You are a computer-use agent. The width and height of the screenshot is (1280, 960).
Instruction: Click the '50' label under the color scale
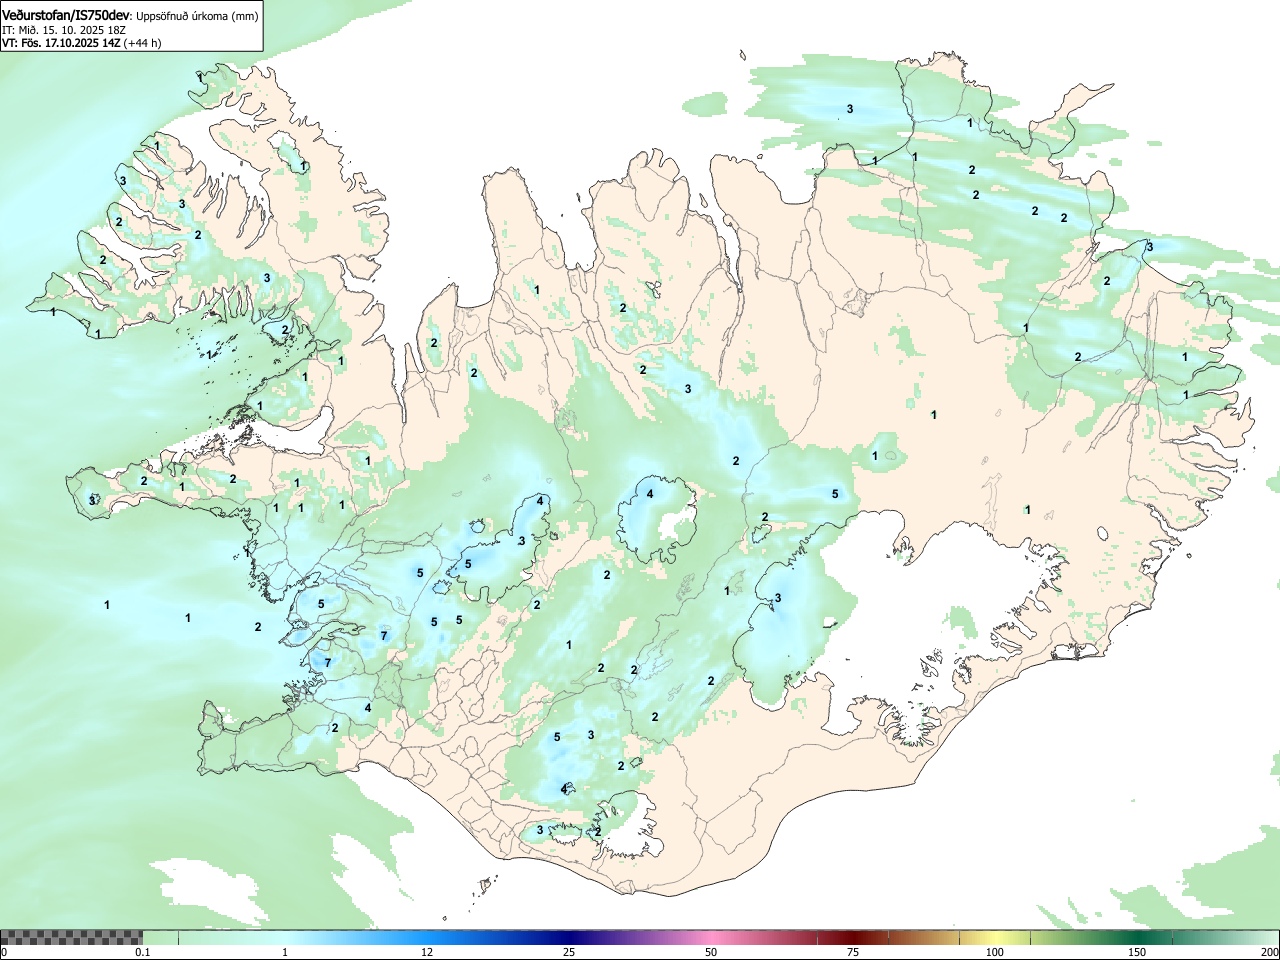tap(711, 952)
